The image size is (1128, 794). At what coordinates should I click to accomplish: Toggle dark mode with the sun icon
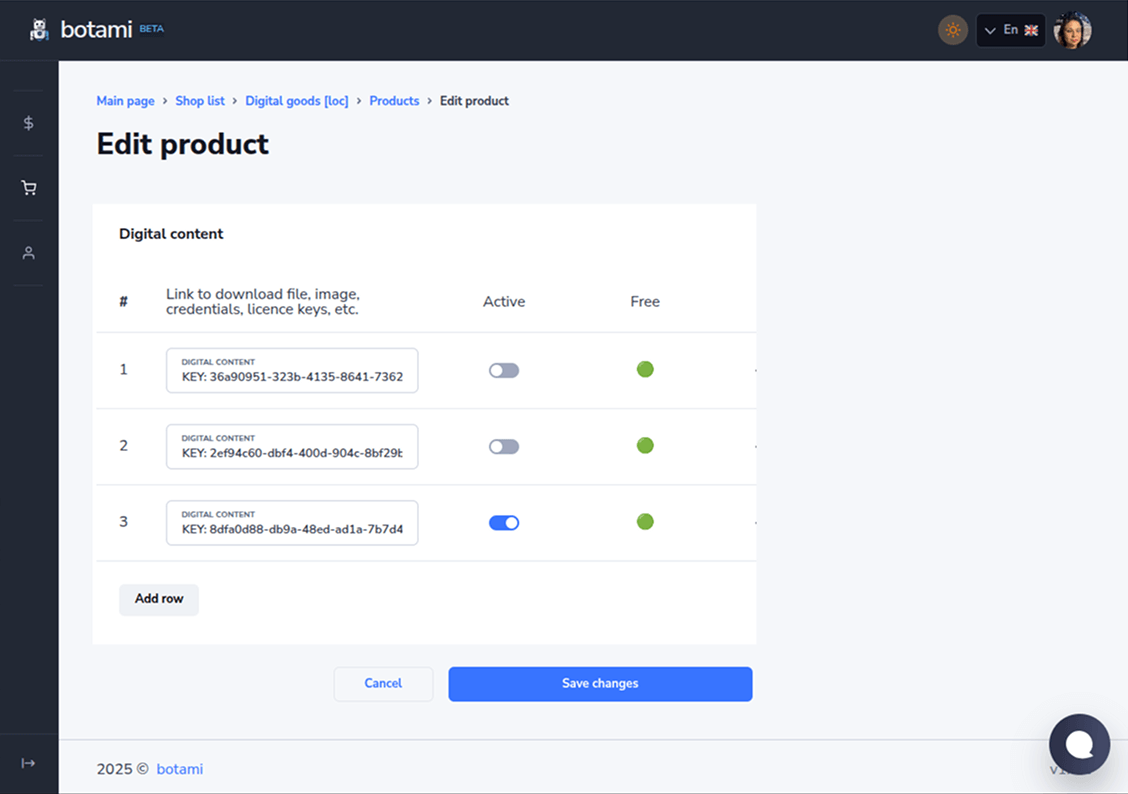coord(952,30)
